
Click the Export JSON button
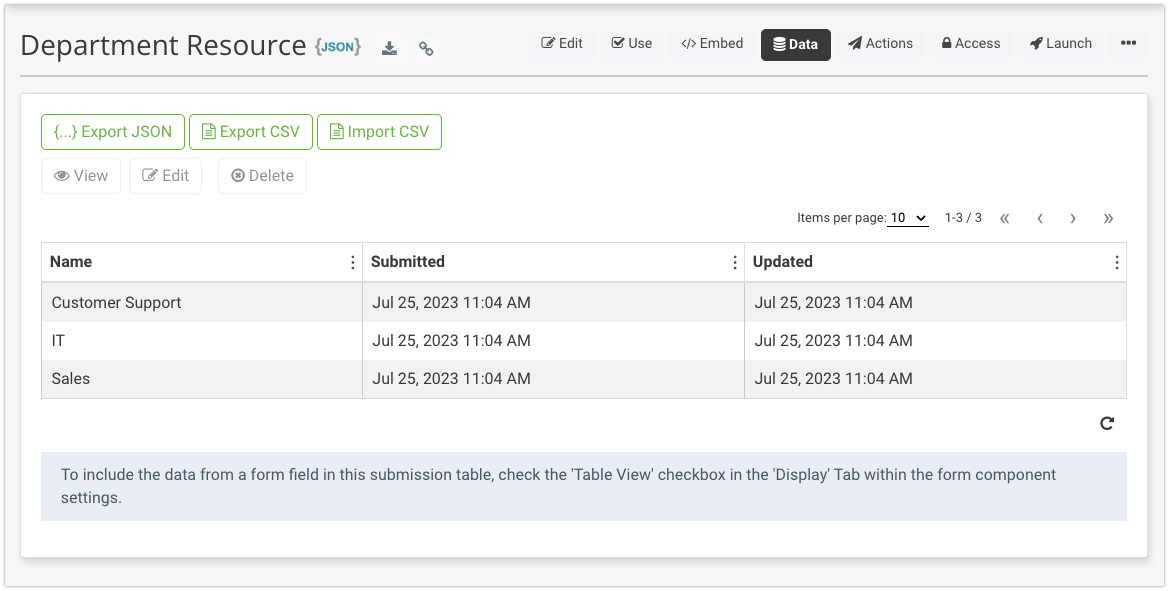(x=113, y=132)
